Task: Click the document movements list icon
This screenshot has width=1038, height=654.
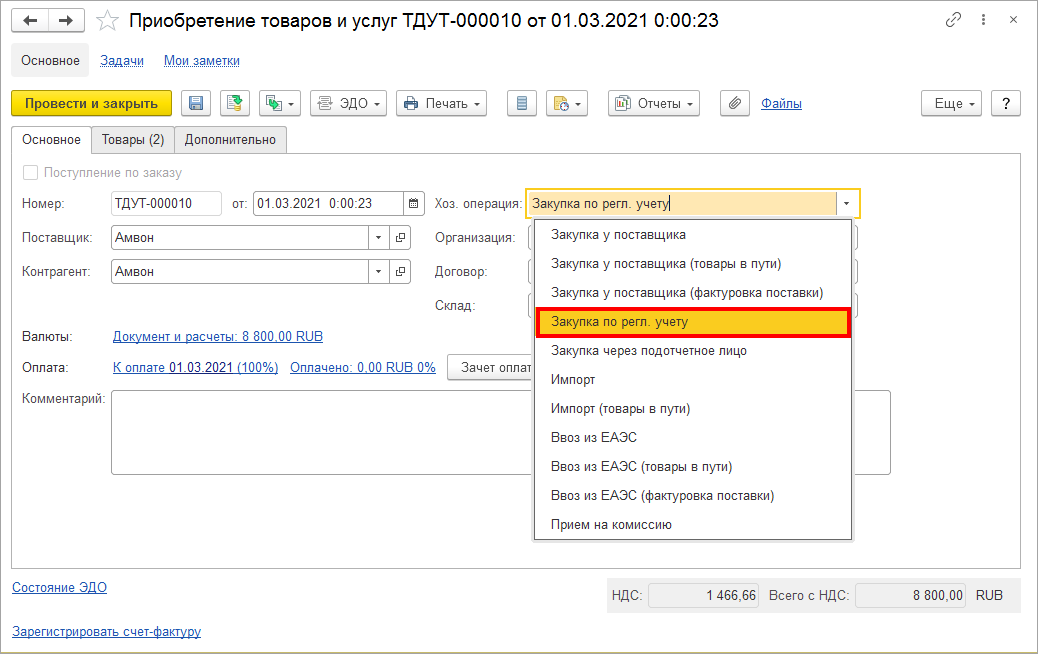Action: tap(522, 103)
